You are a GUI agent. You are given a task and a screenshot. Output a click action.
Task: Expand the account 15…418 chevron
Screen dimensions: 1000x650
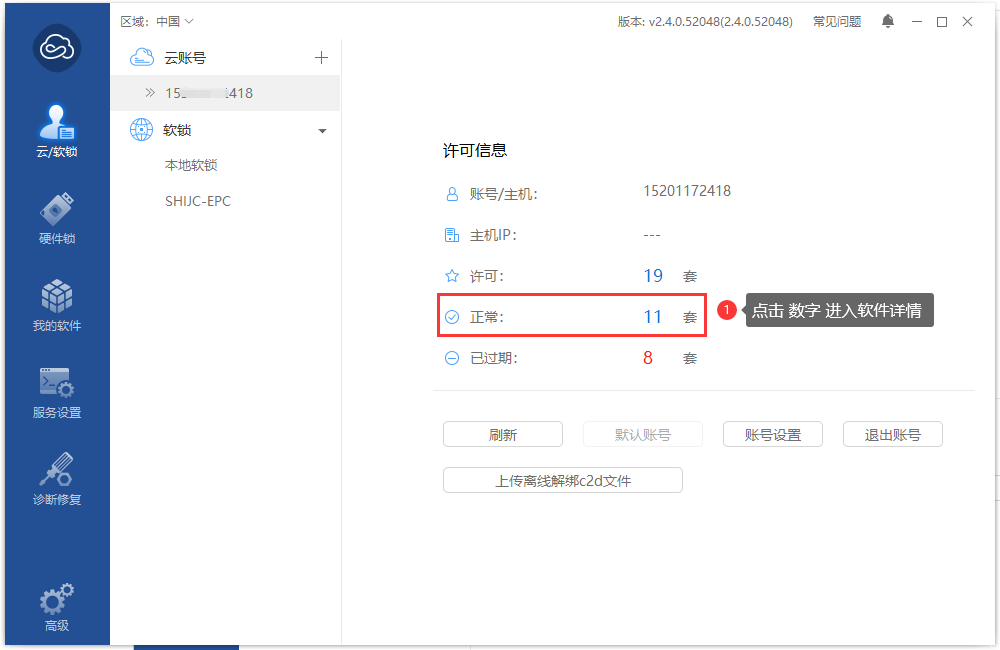150,93
